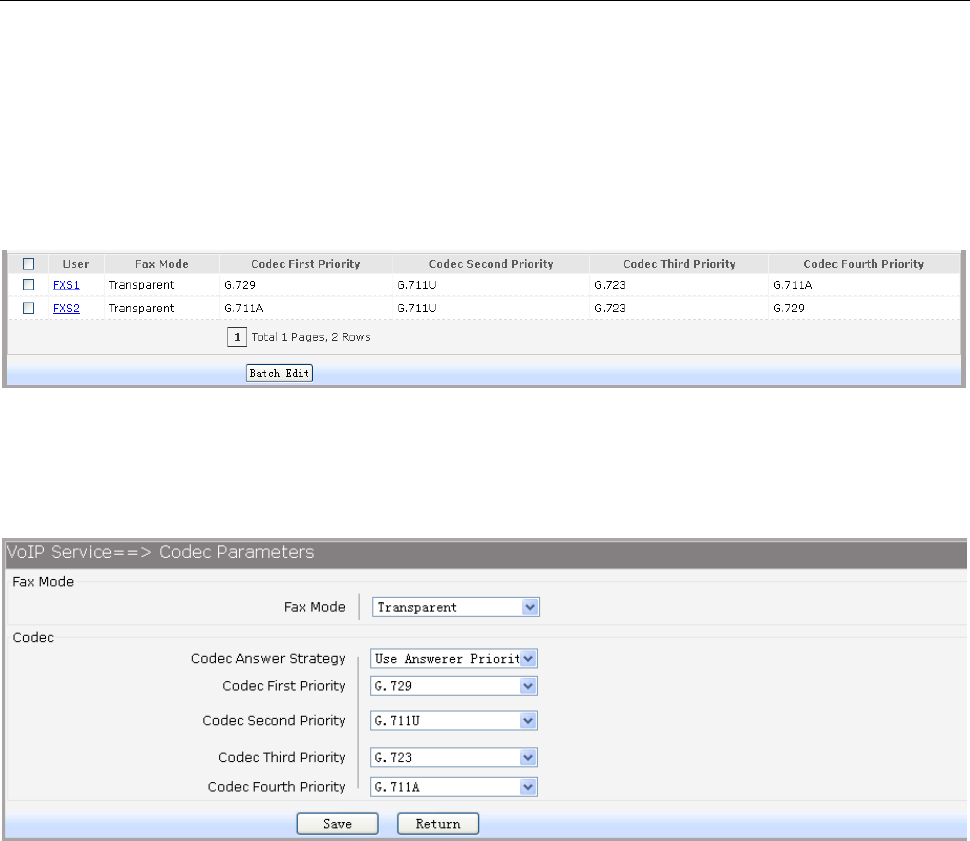
Task: Select G.711A cell in FXS1 fourth priority
Action: click(793, 285)
